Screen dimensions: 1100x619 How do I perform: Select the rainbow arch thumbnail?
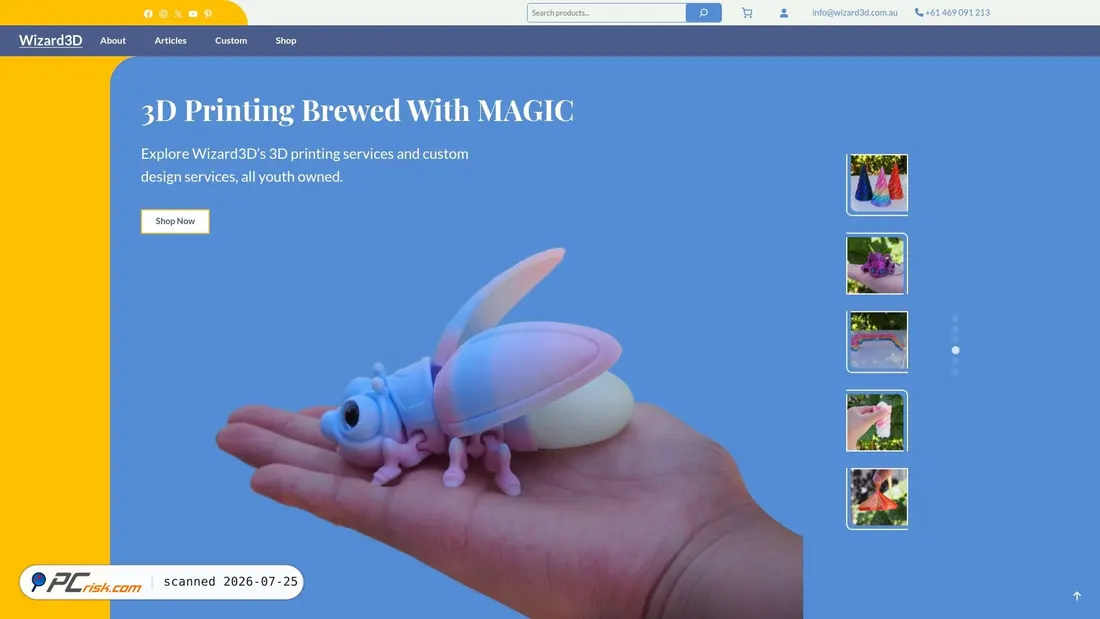click(x=877, y=342)
